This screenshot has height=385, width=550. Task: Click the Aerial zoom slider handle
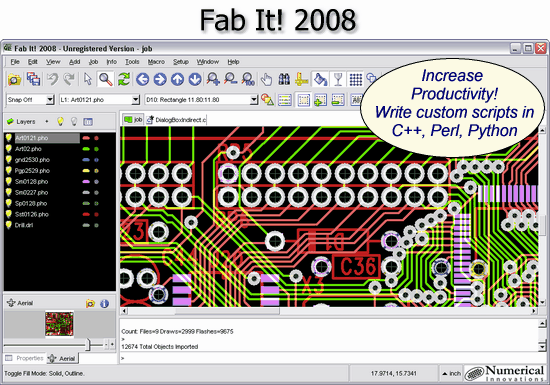[x=88, y=345]
